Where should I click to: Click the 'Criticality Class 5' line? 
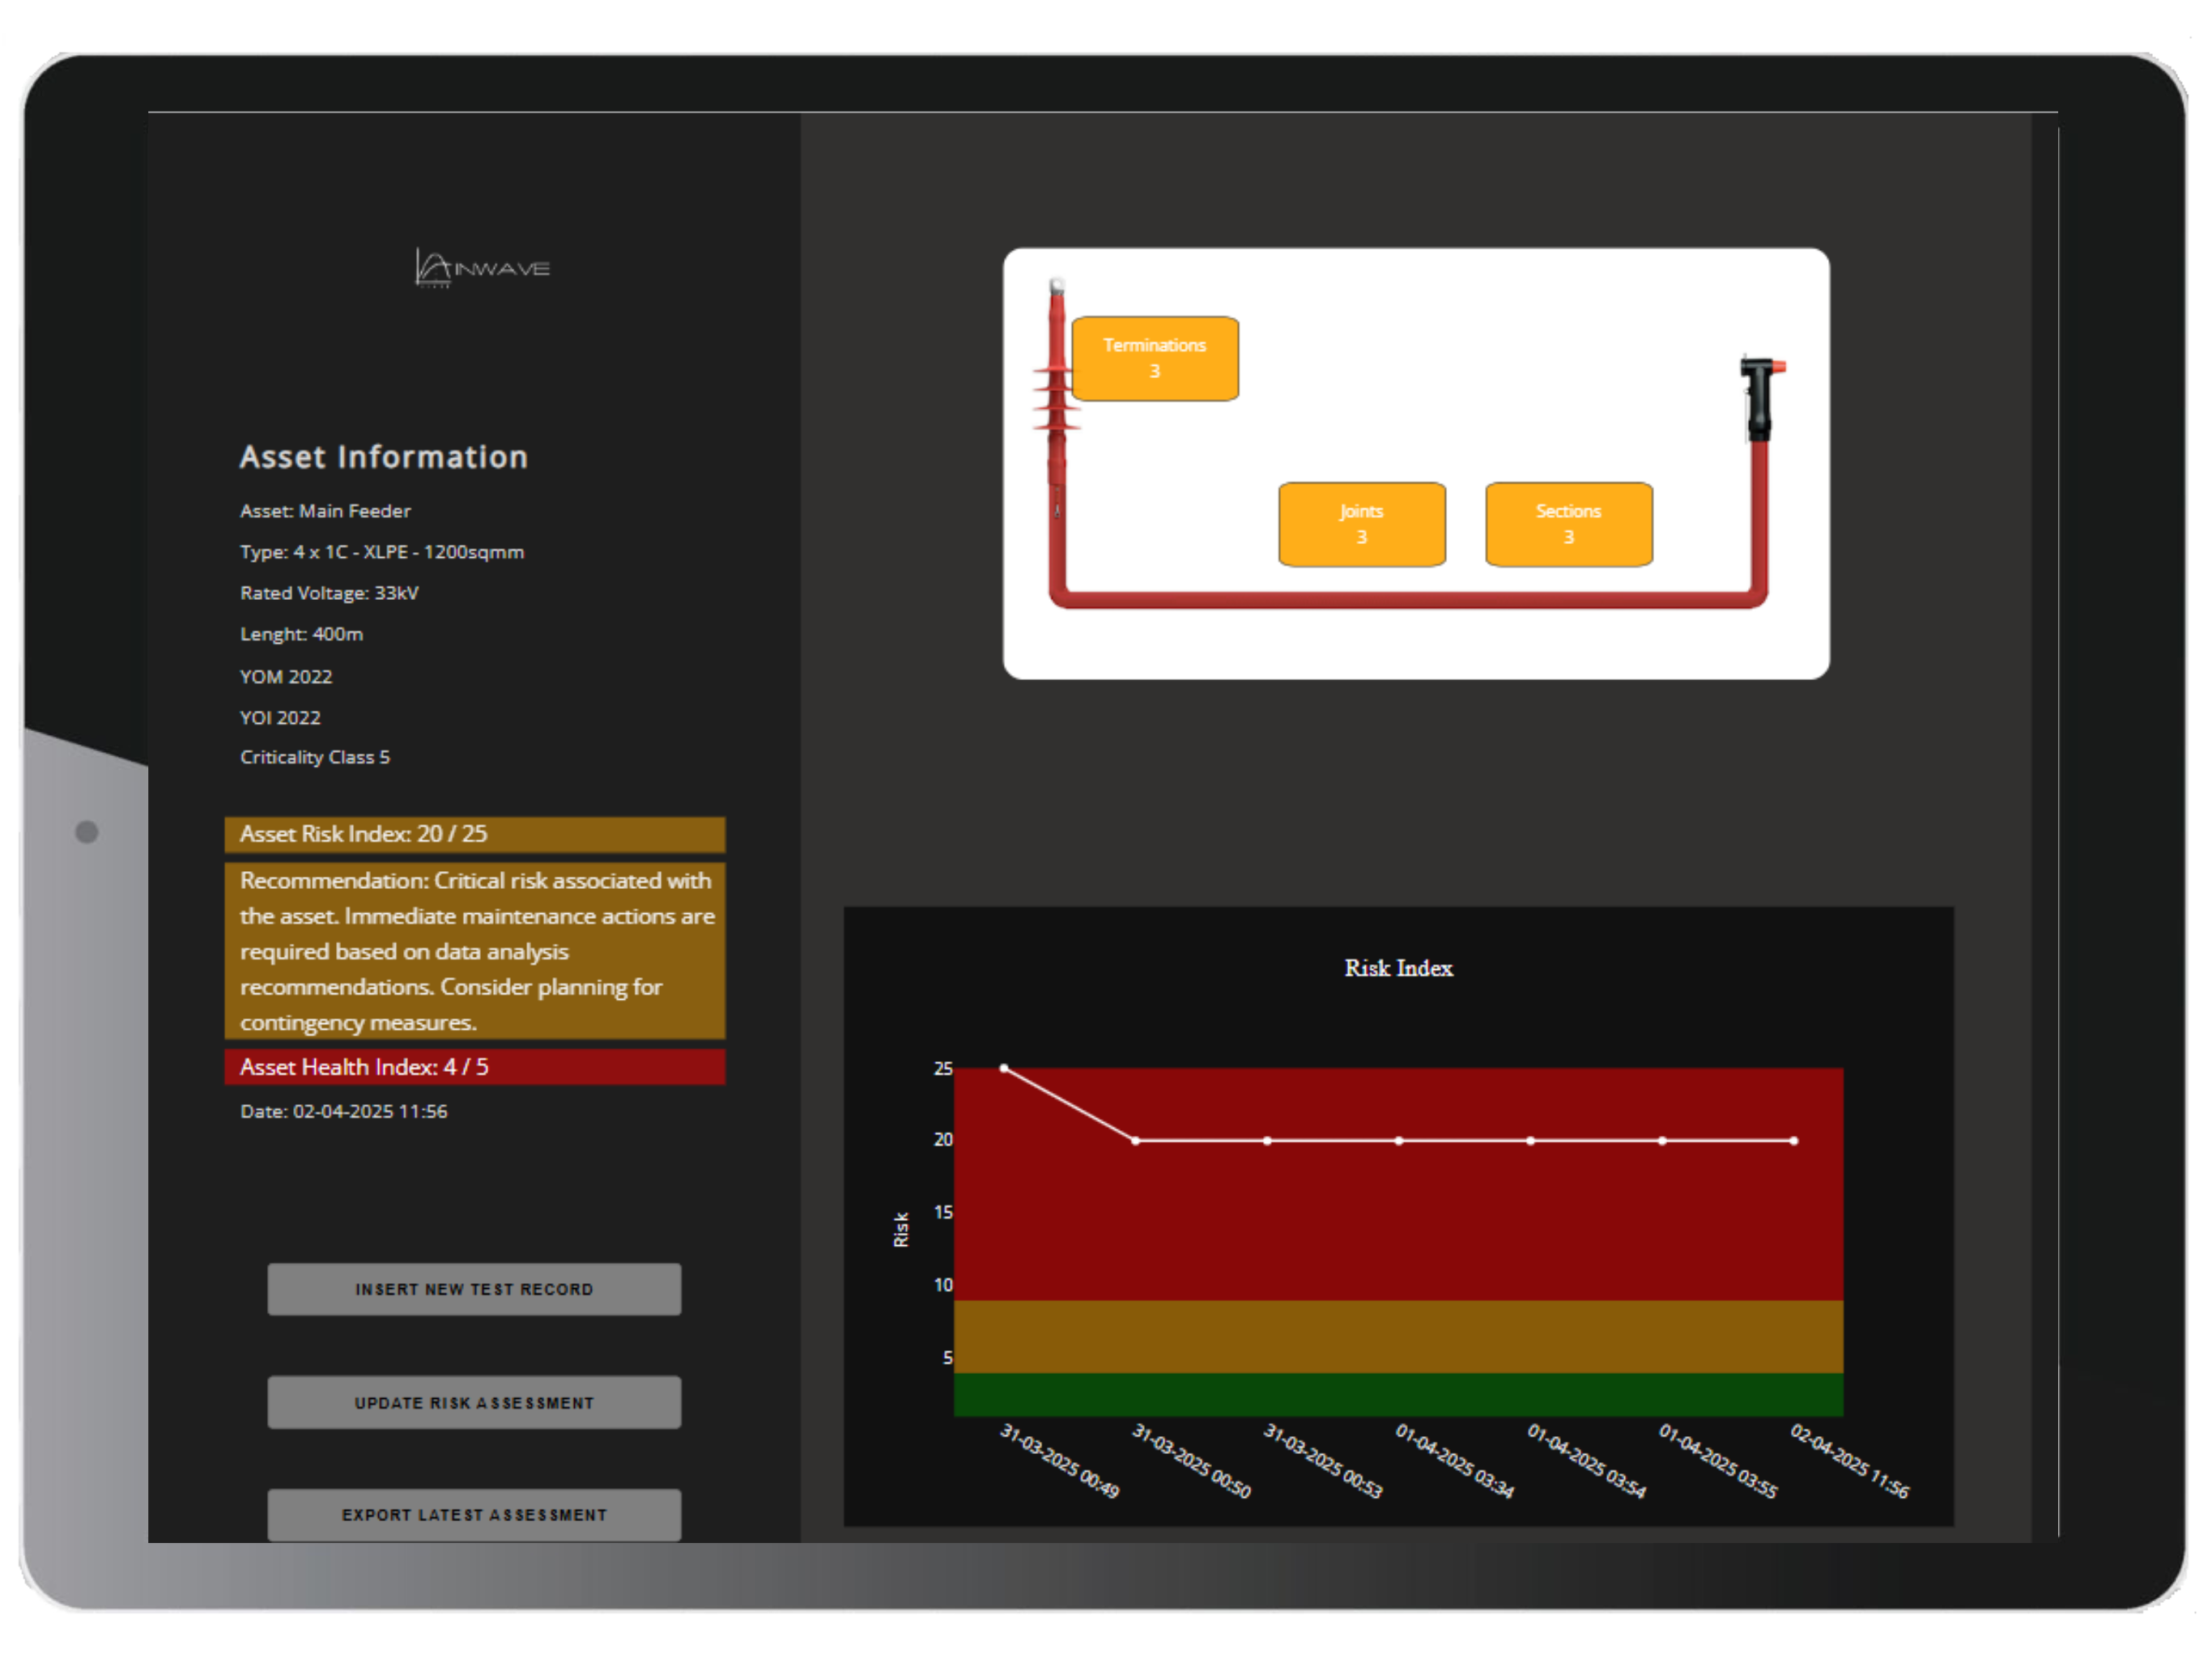[315, 757]
